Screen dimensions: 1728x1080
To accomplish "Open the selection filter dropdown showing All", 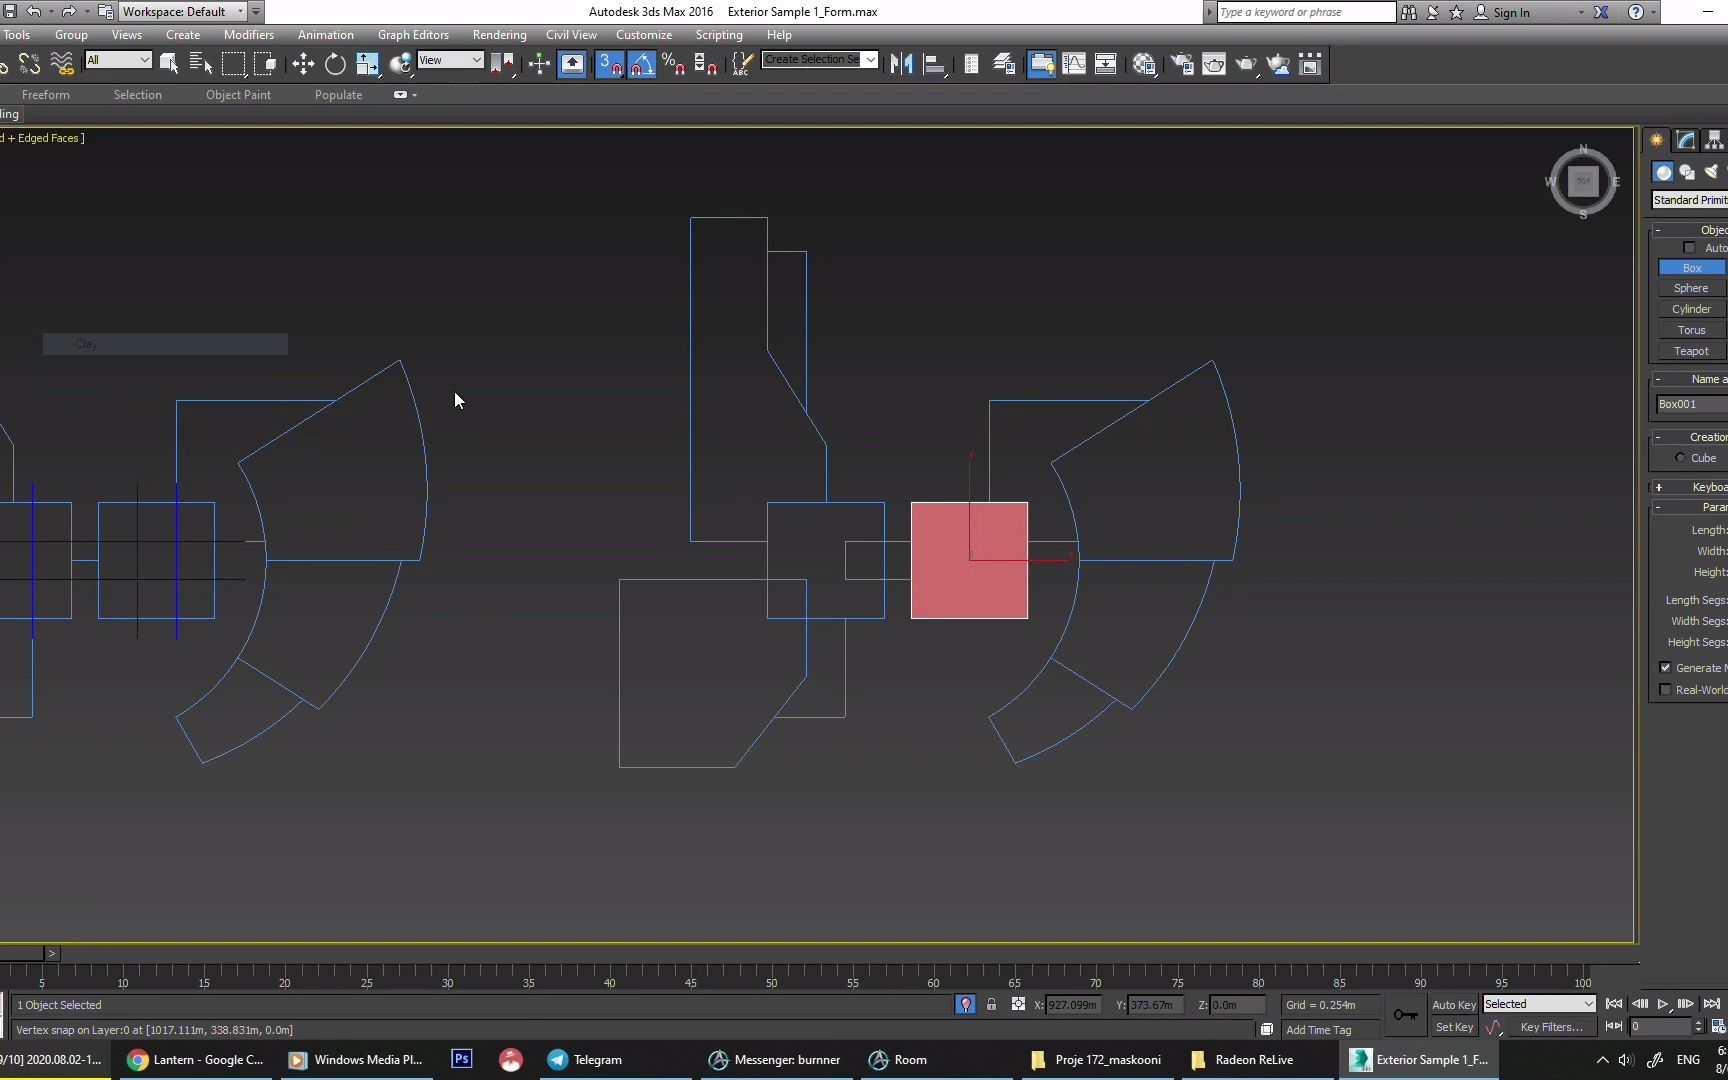I will (x=118, y=60).
